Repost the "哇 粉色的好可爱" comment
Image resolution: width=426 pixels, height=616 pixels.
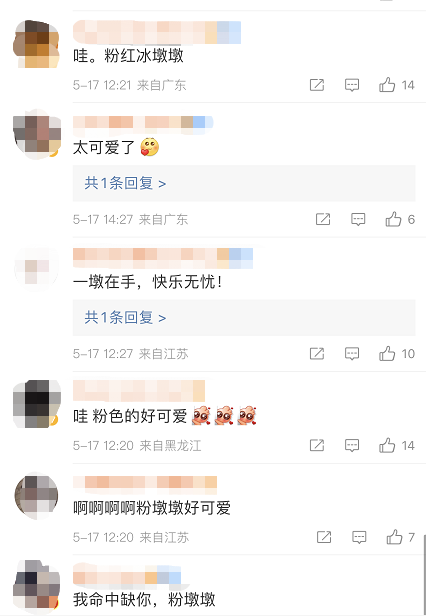point(317,446)
